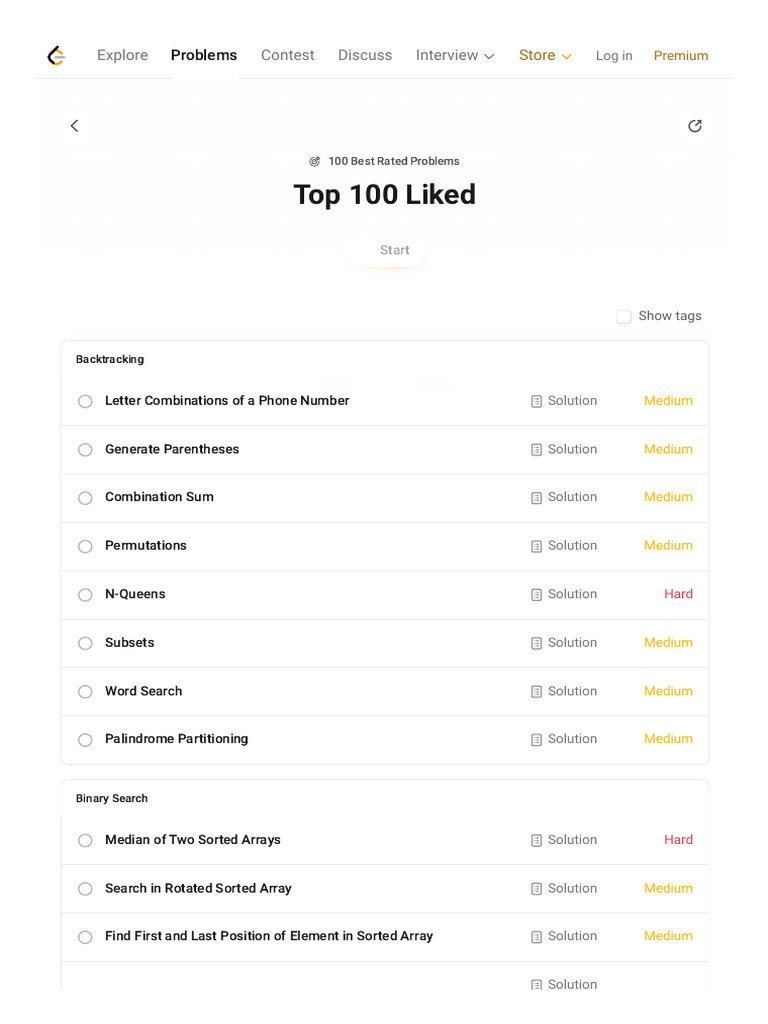Expand the Interview dropdown menu

(455, 56)
